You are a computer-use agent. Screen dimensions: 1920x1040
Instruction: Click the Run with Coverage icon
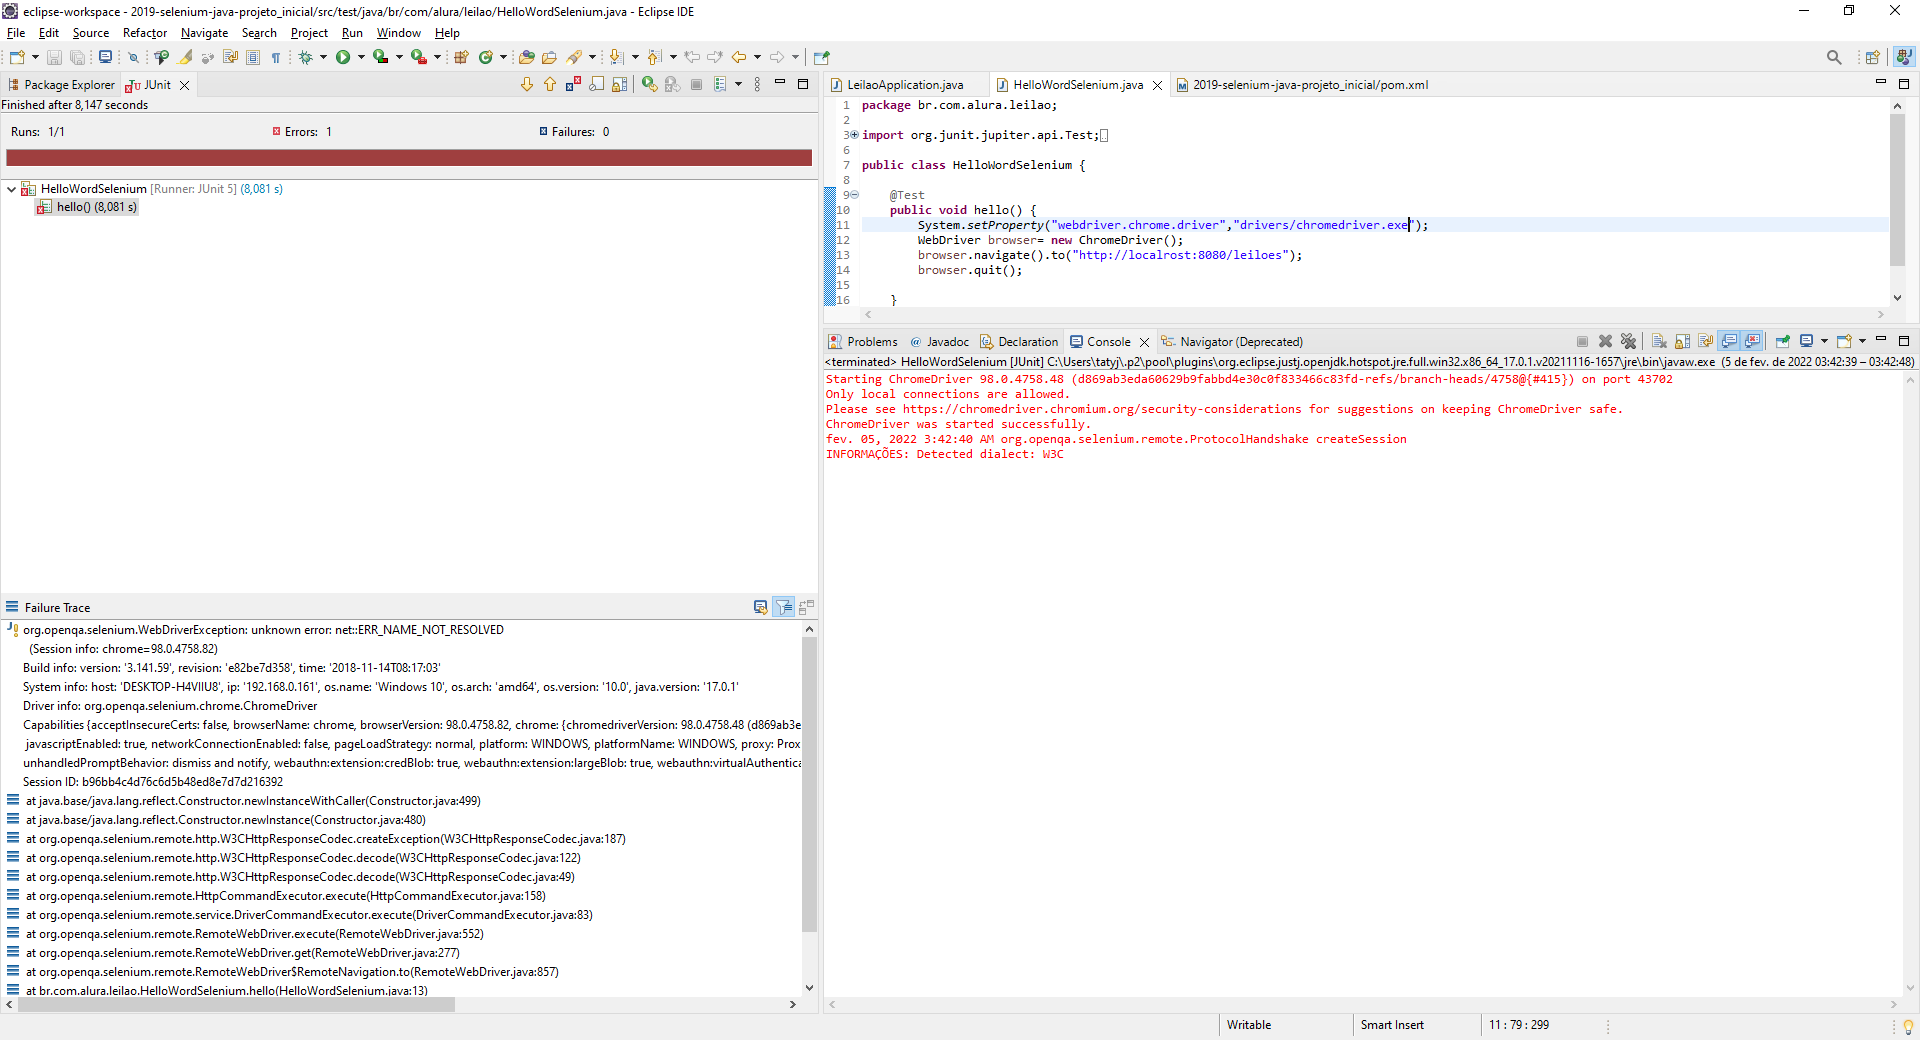click(380, 57)
